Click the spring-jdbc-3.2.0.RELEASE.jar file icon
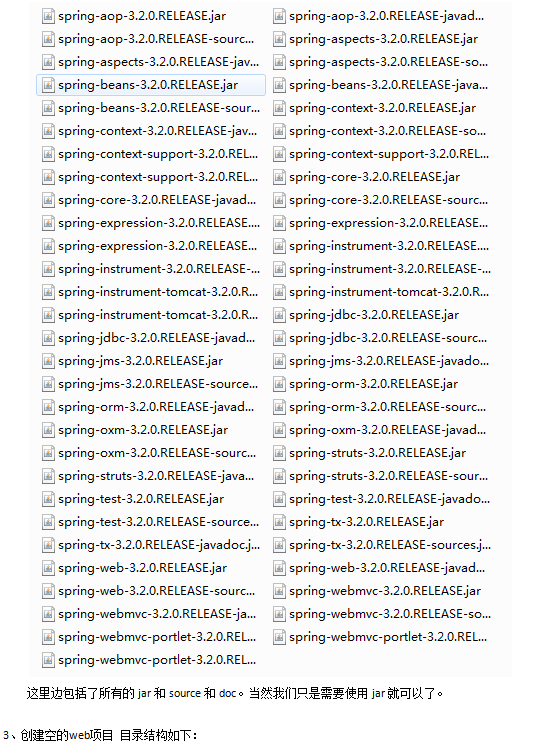534x752 pixels. 279,315
